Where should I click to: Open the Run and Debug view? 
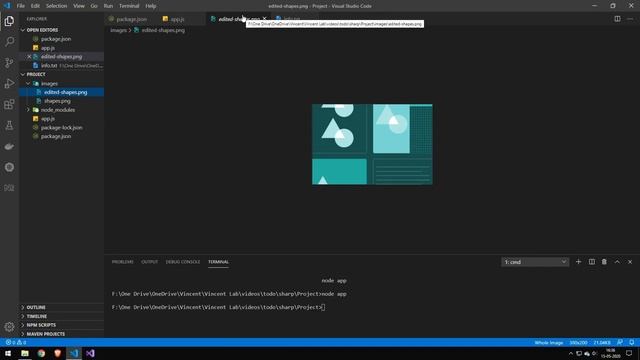click(9, 83)
